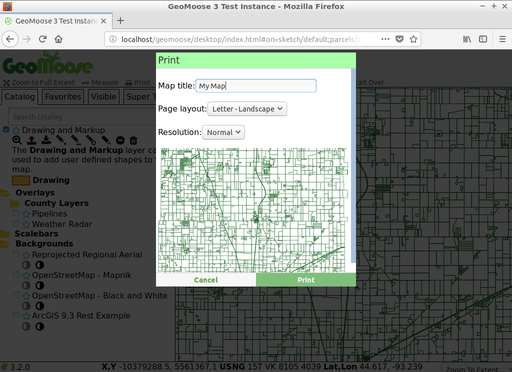Image resolution: width=512 pixels, height=372 pixels.
Task: Enable OpenStreetMap - Black and White checkbox
Action: click(x=16, y=295)
